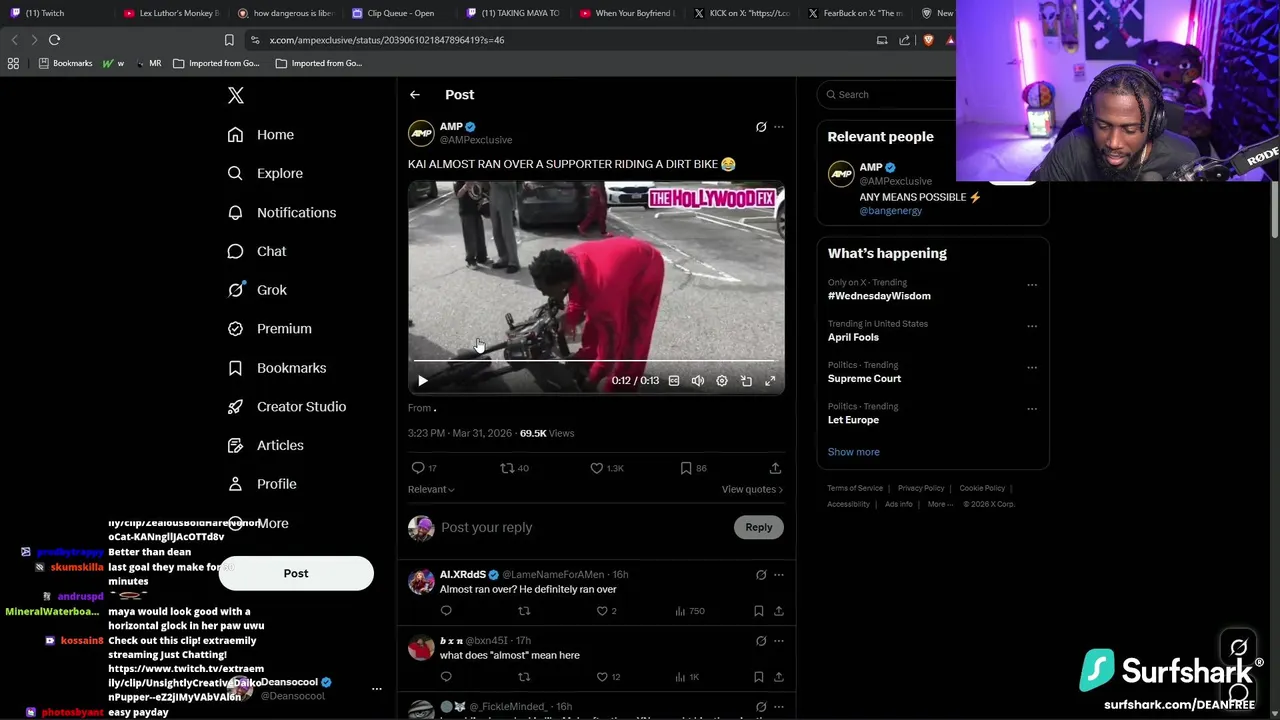The image size is (1280, 720).
Task: Open Chat in X sidebar
Action: 256,251
